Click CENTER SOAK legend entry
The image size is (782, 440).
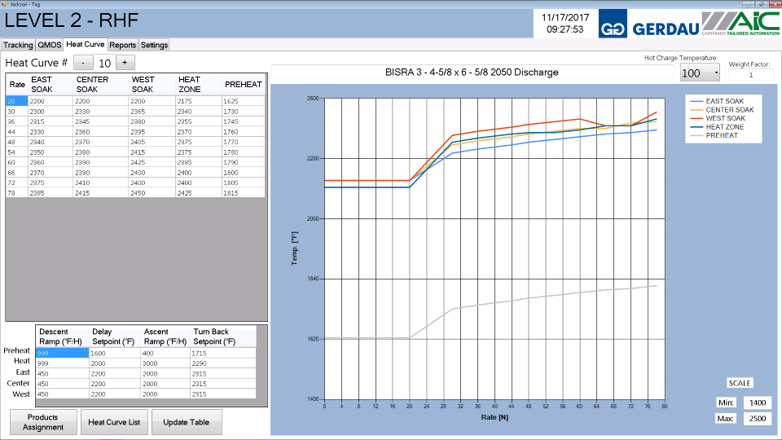pos(722,110)
